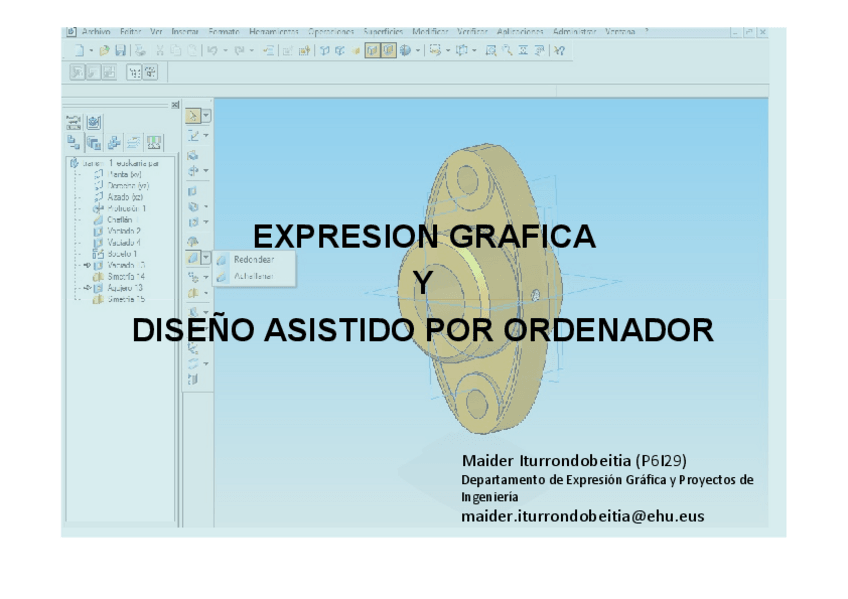Click the dotted-grid icon in second toolbar row
This screenshot has height=599, width=848.
tap(134, 72)
